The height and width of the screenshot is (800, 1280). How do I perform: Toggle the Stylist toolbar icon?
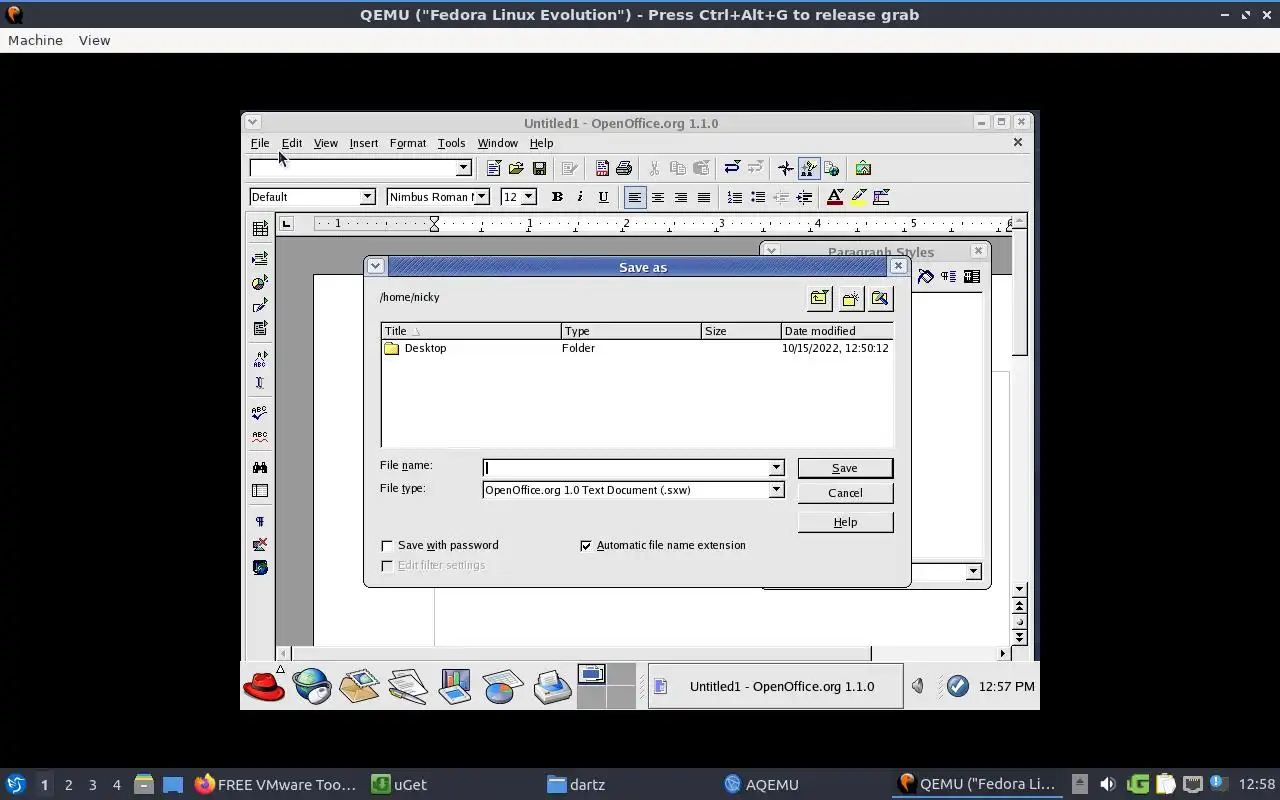(808, 168)
